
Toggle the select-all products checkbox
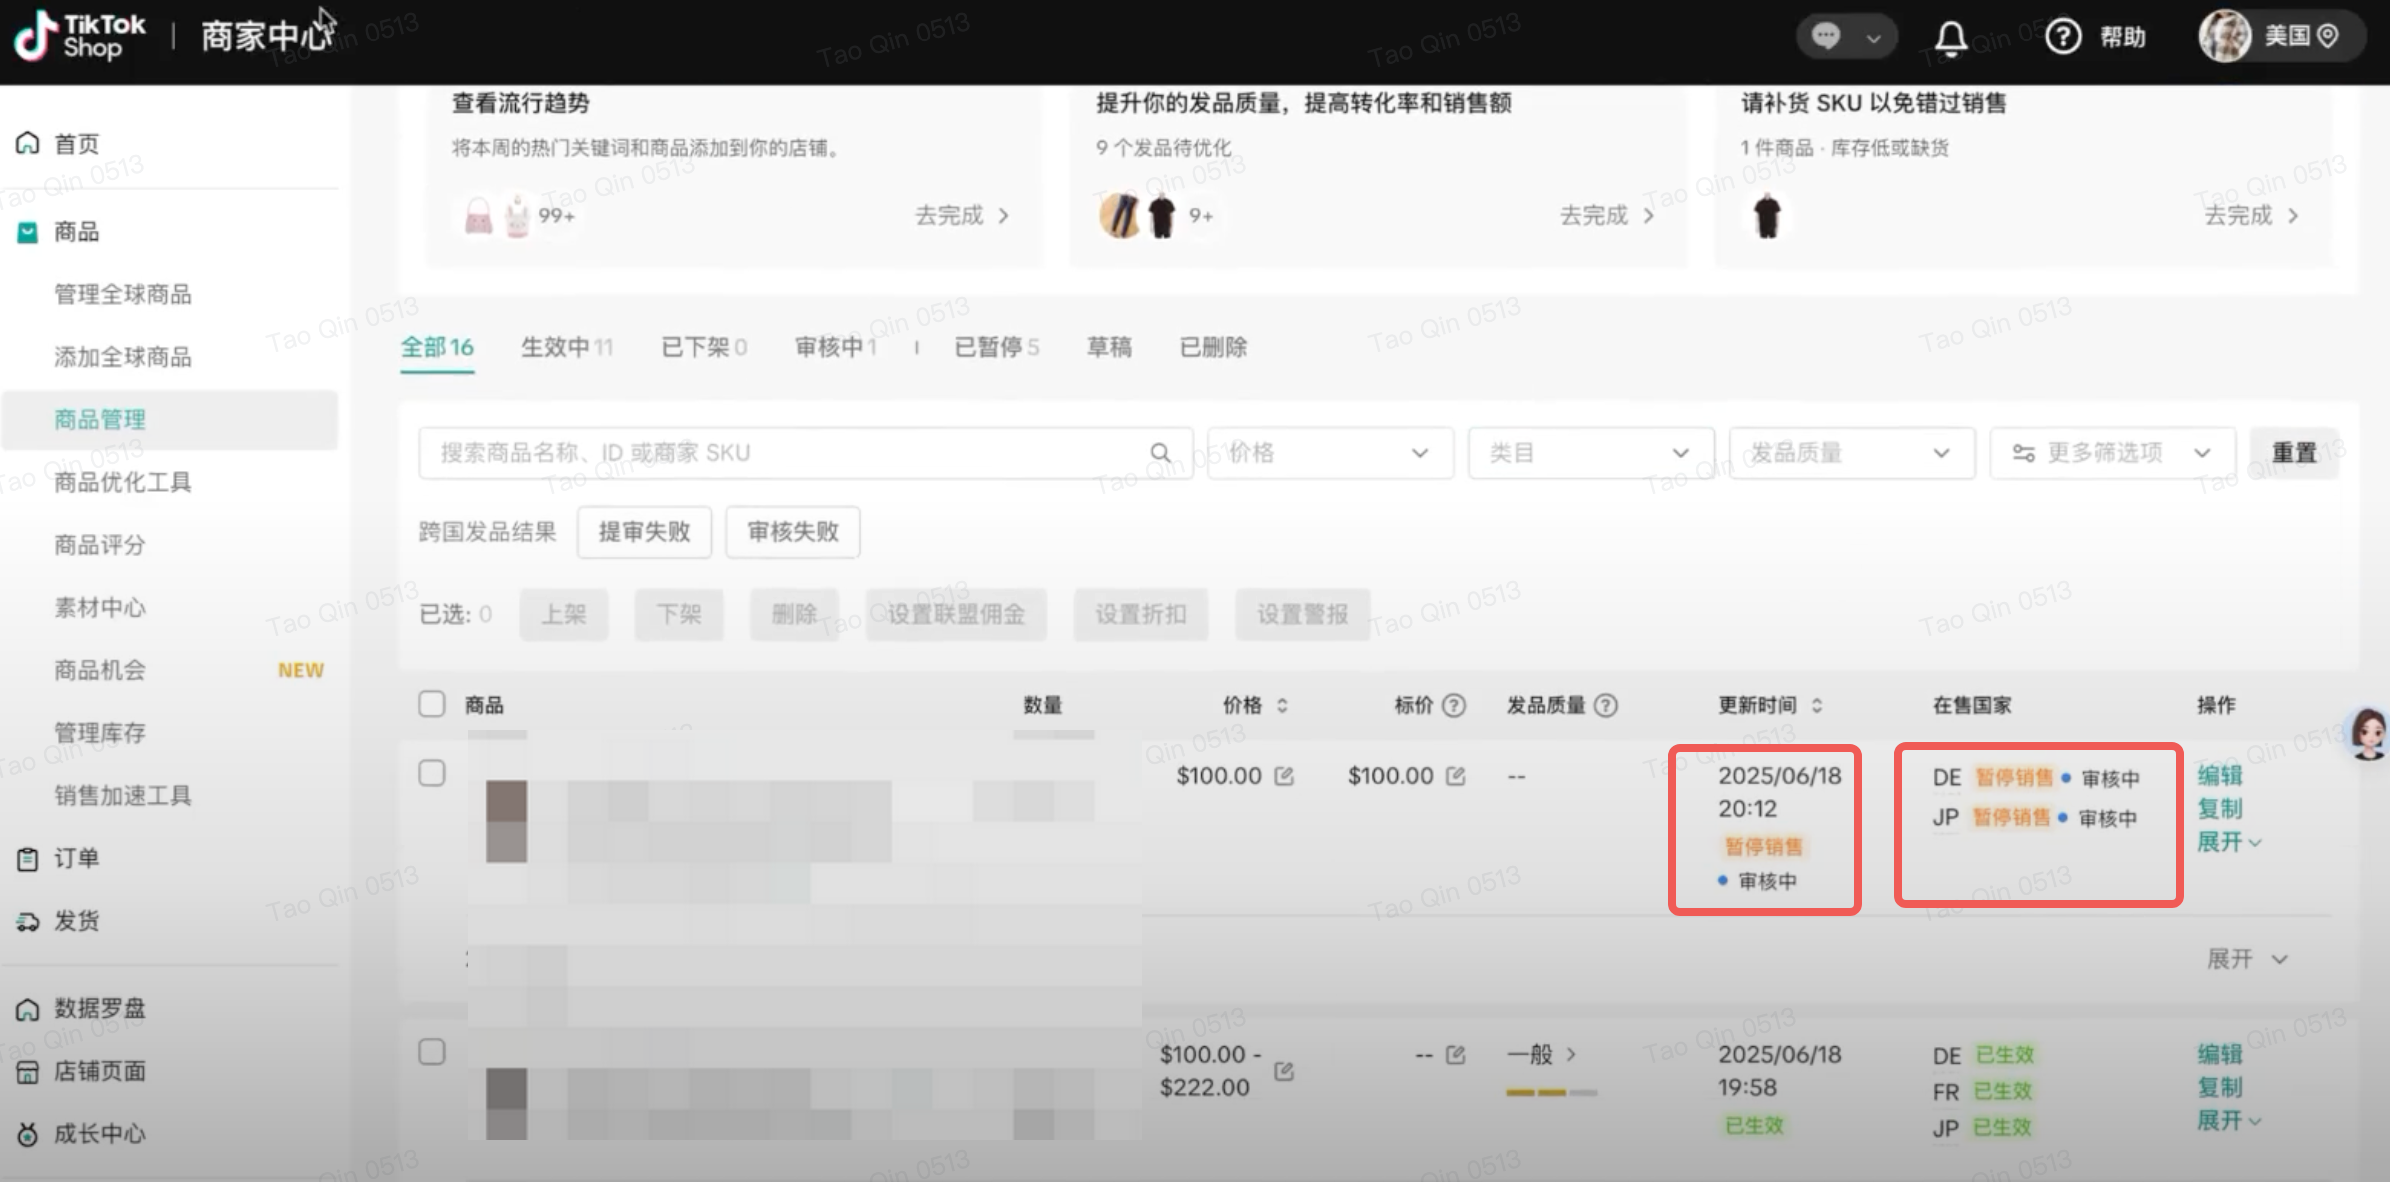(432, 704)
